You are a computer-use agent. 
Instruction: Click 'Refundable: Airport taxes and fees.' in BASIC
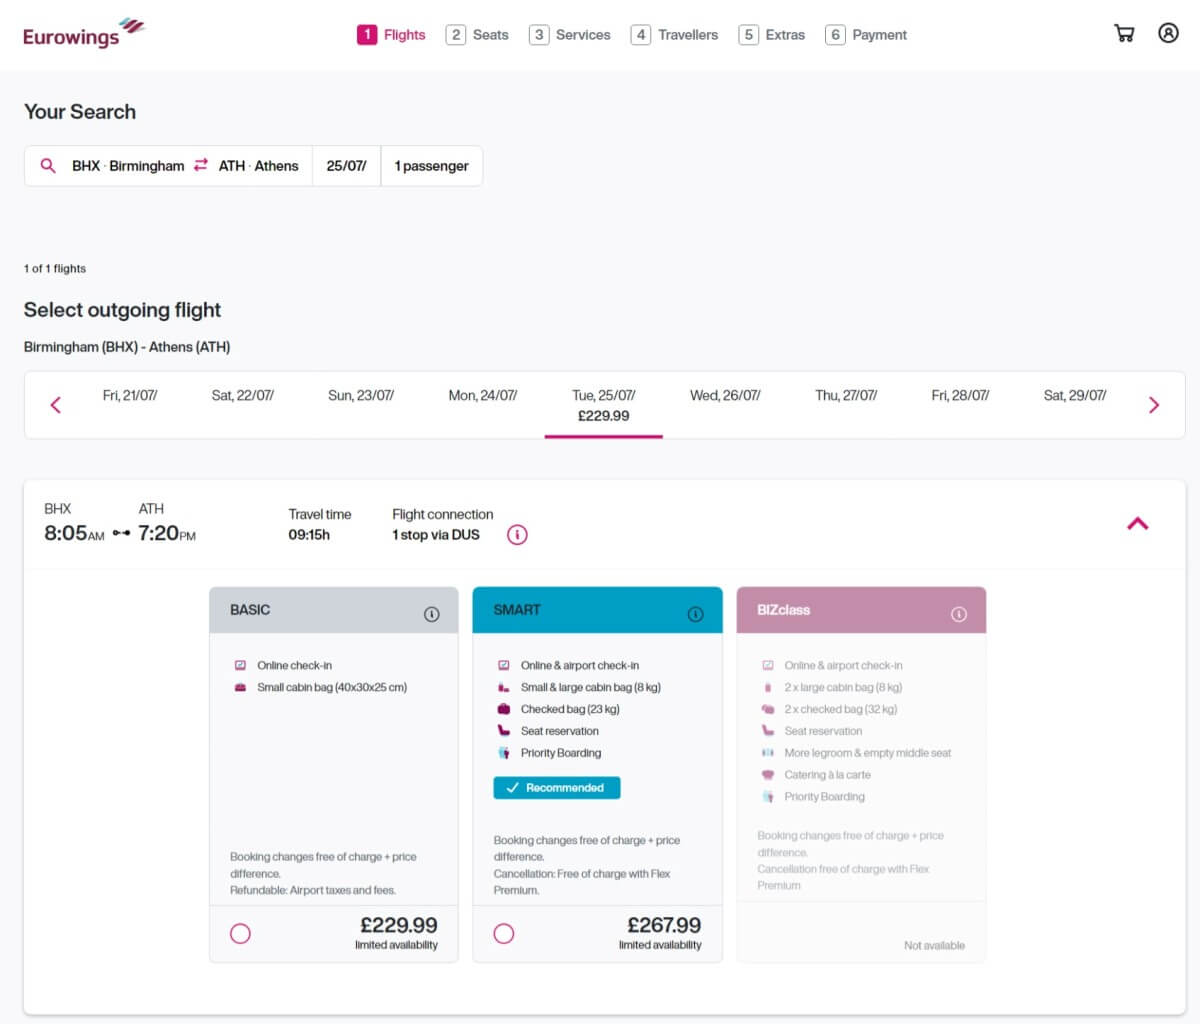313,890
